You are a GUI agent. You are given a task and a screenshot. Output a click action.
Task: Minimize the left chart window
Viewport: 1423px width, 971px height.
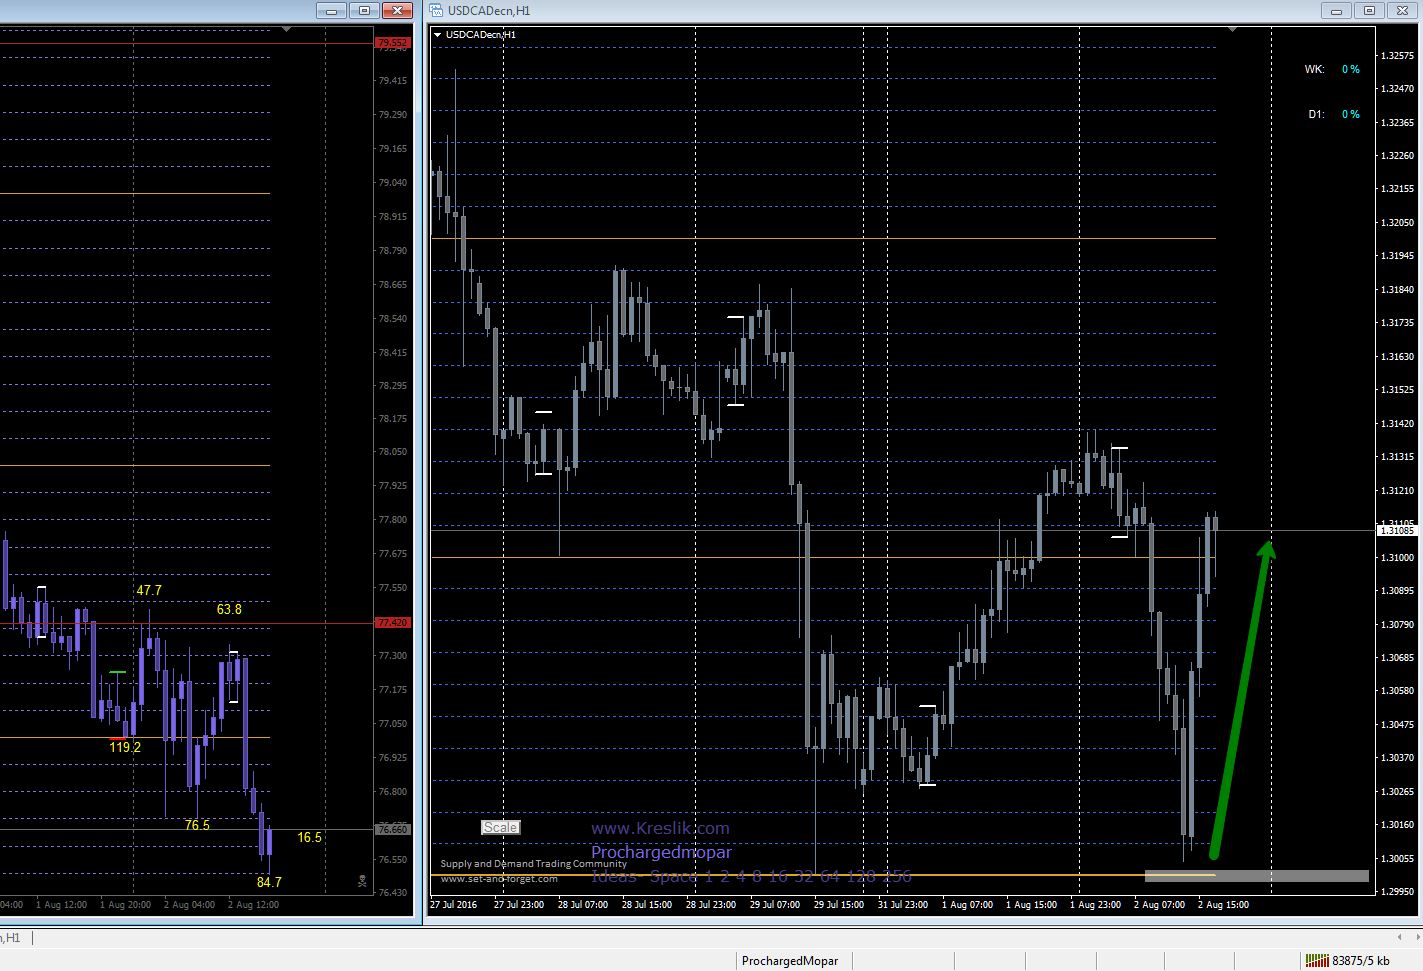pyautogui.click(x=331, y=11)
